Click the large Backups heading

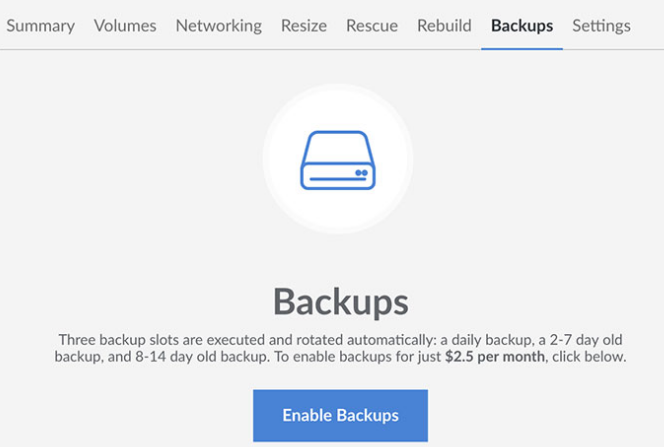coord(340,301)
